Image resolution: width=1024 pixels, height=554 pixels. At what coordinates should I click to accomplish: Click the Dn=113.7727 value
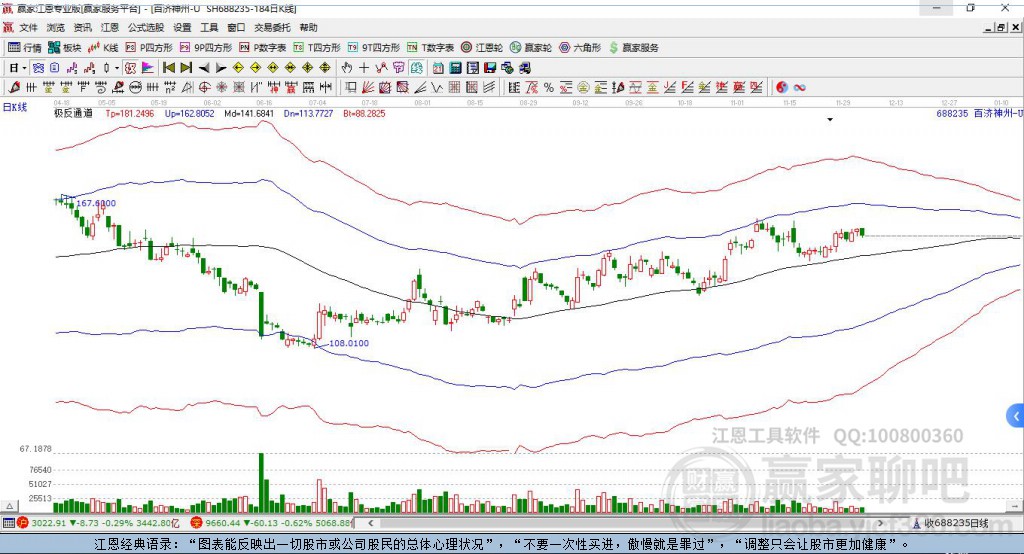pyautogui.click(x=308, y=113)
